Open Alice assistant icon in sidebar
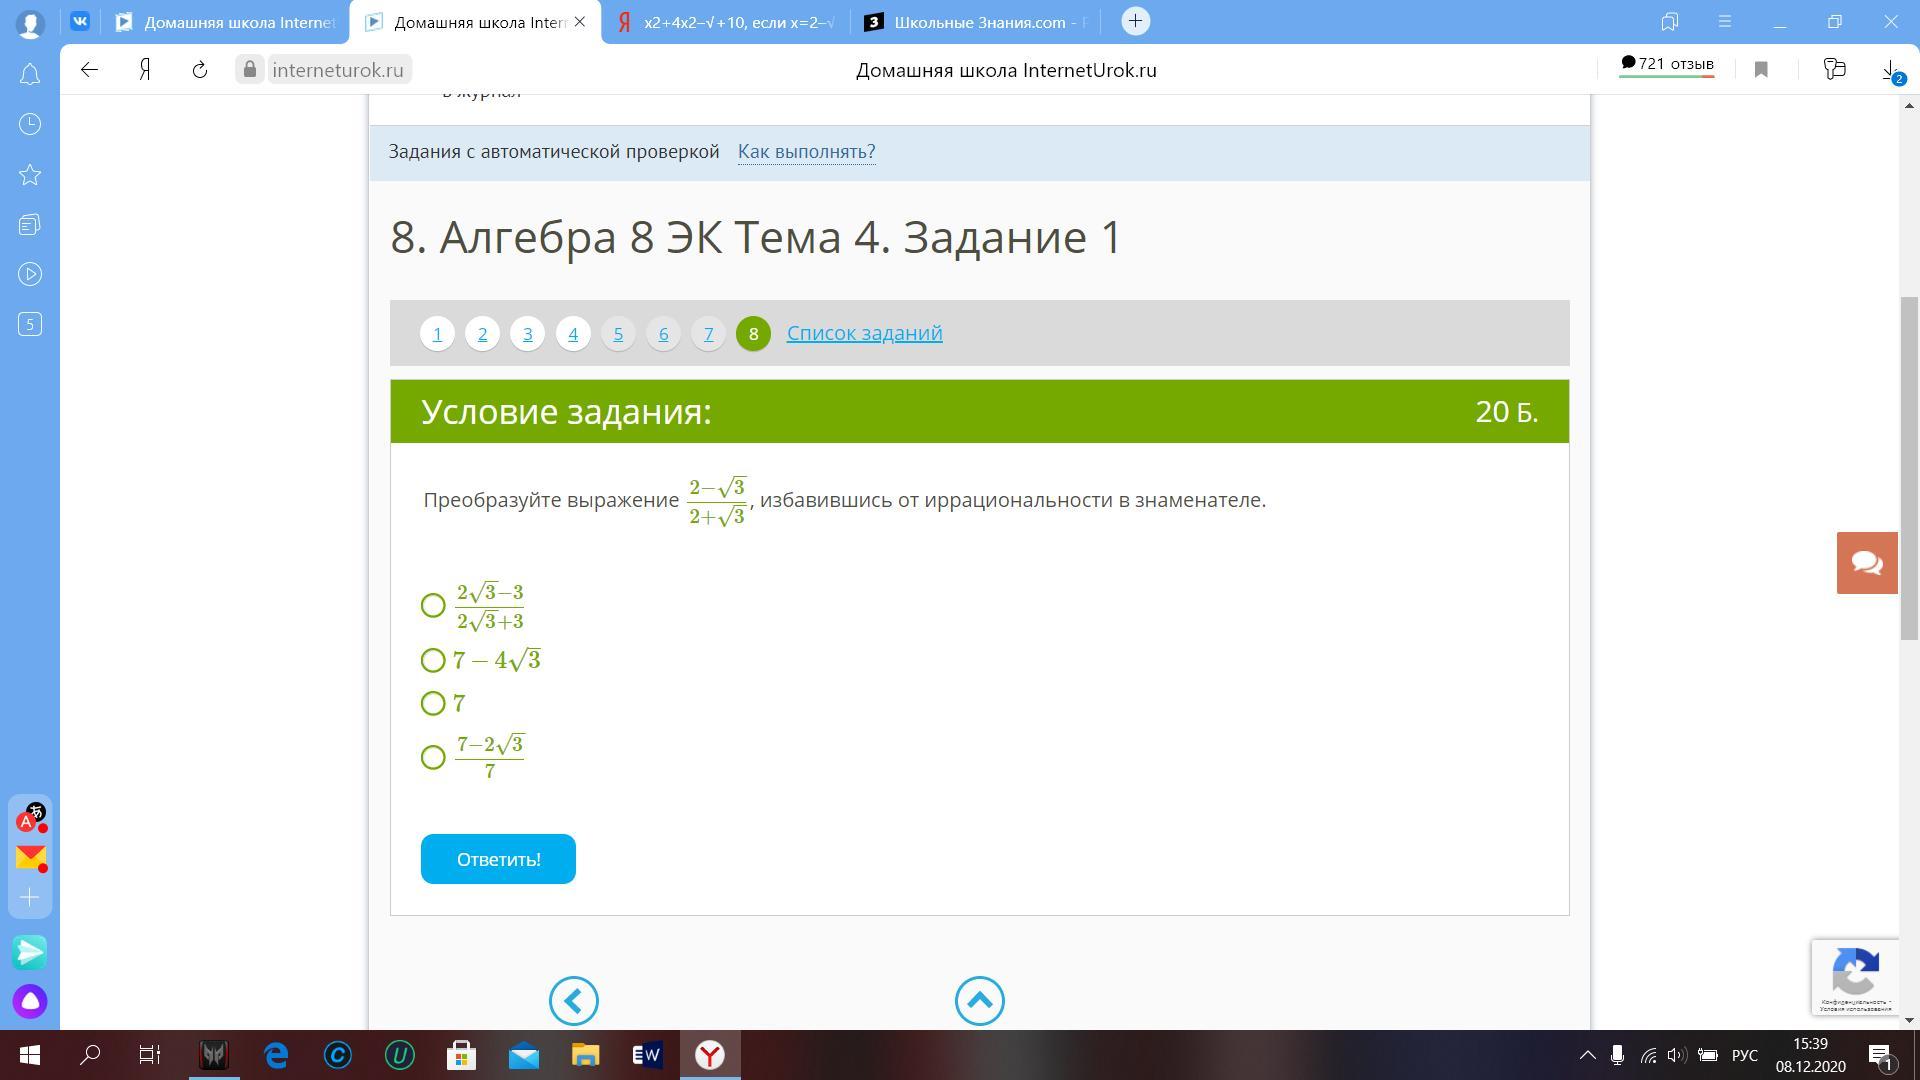This screenshot has width=1920, height=1080. (30, 1001)
